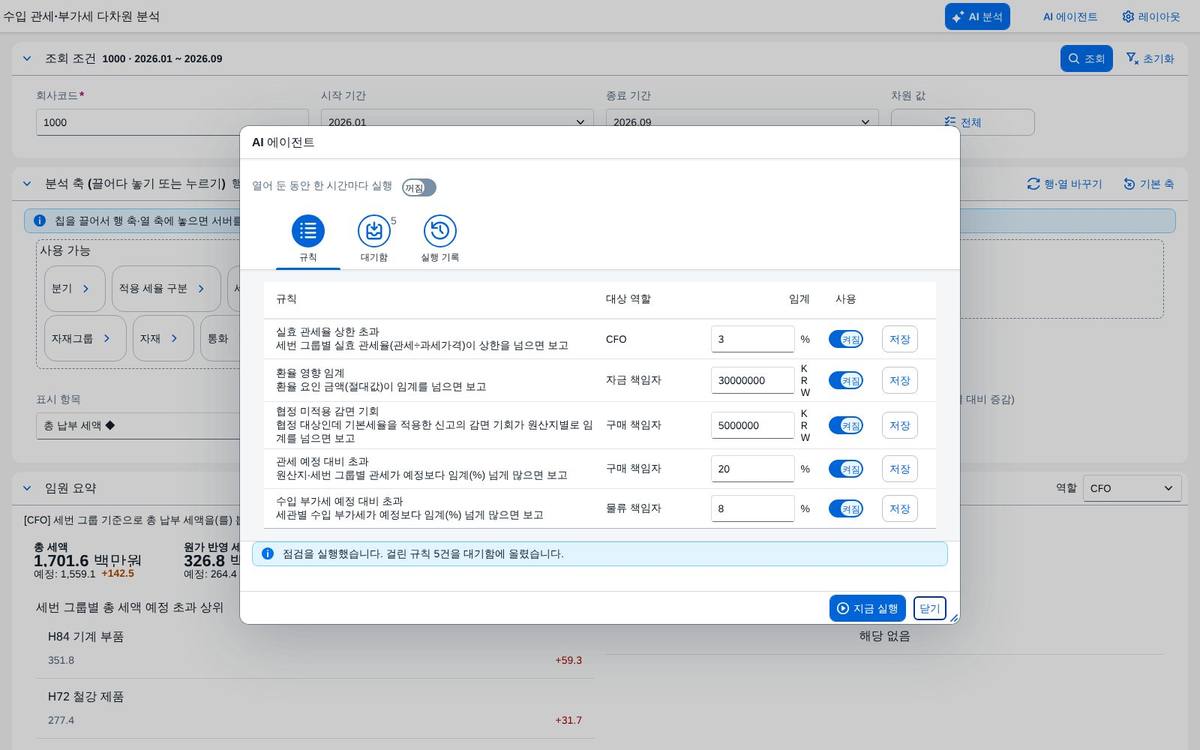Click the 적용 세율 구분 chip
Viewport: 1200px width, 750px height.
[166, 288]
